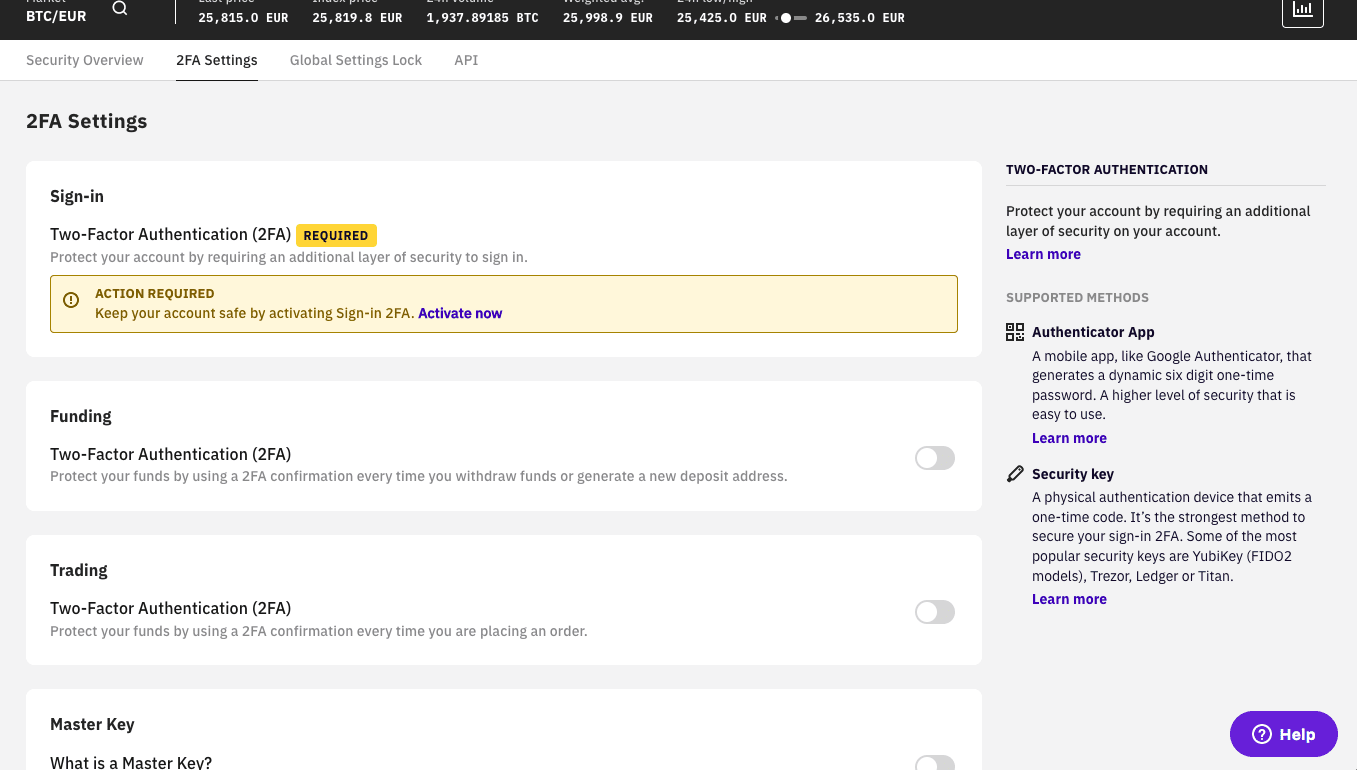The height and width of the screenshot is (770, 1357).
Task: Click the REQUIRED badge
Action: (336, 236)
